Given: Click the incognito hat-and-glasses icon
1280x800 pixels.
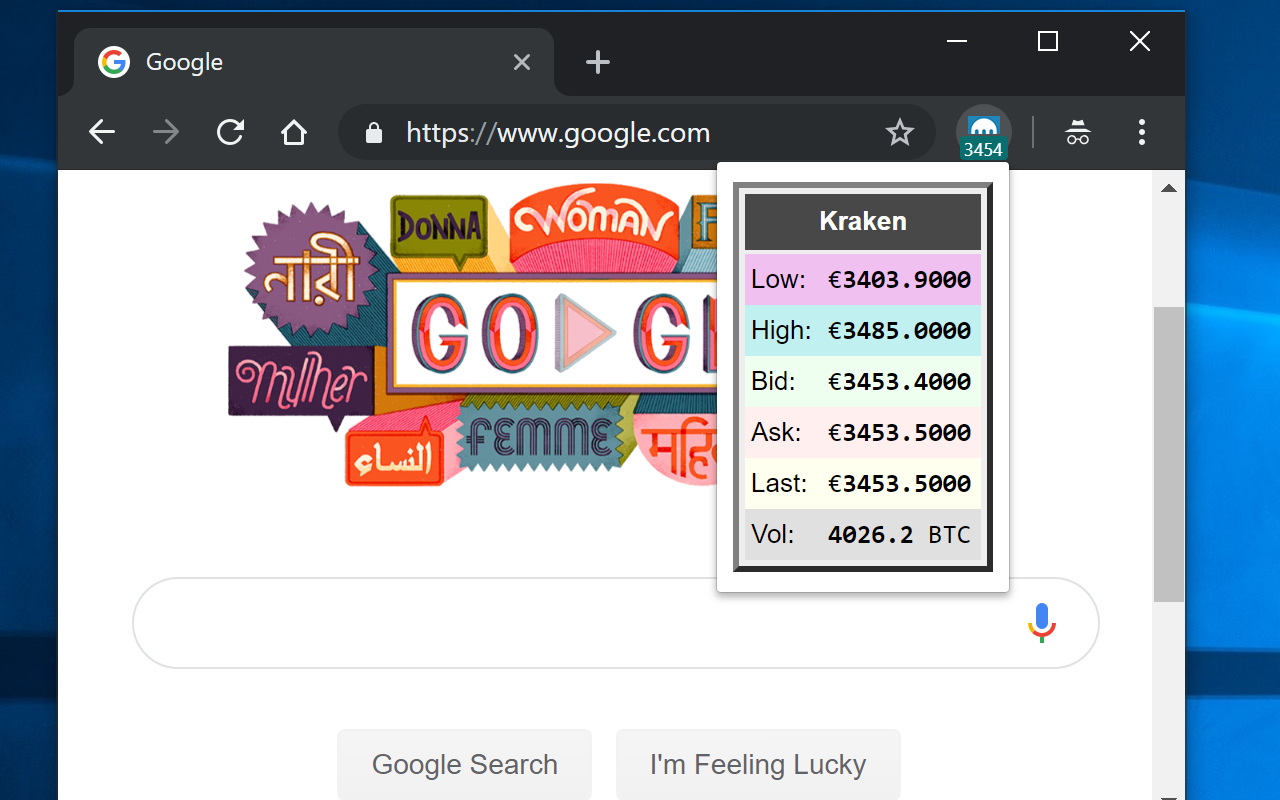Looking at the screenshot, I should click(1077, 132).
